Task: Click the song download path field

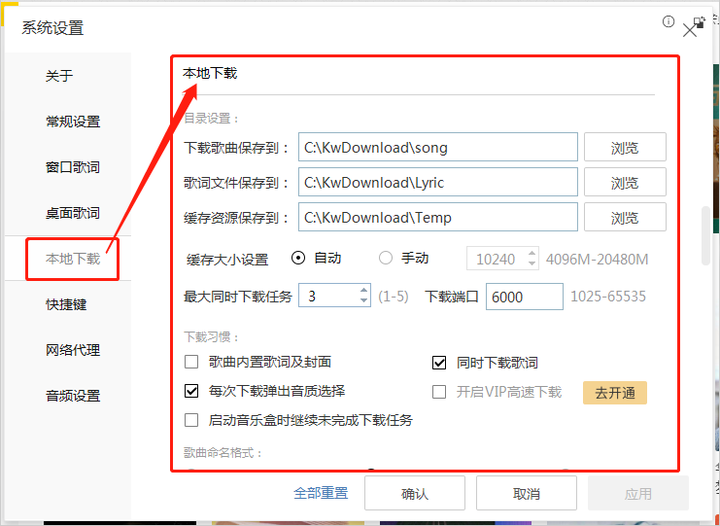Action: (438, 147)
